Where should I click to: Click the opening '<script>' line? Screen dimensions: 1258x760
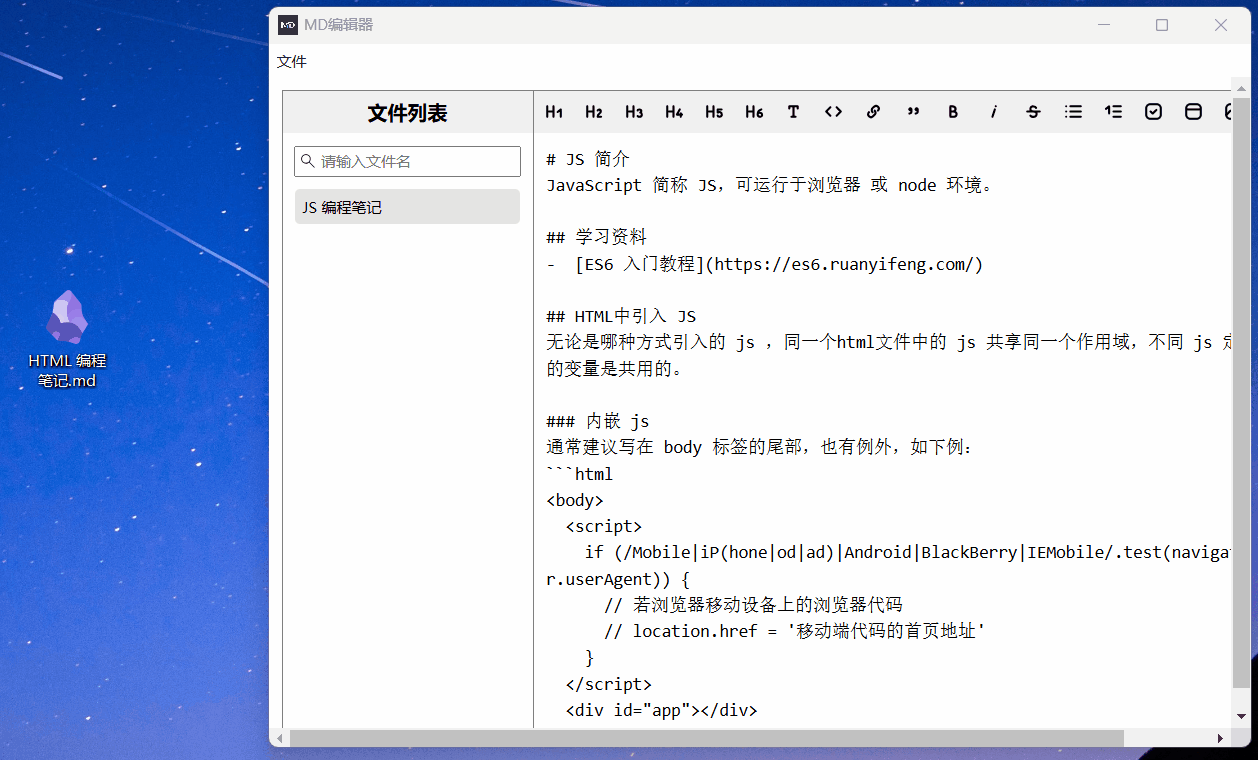(x=603, y=526)
